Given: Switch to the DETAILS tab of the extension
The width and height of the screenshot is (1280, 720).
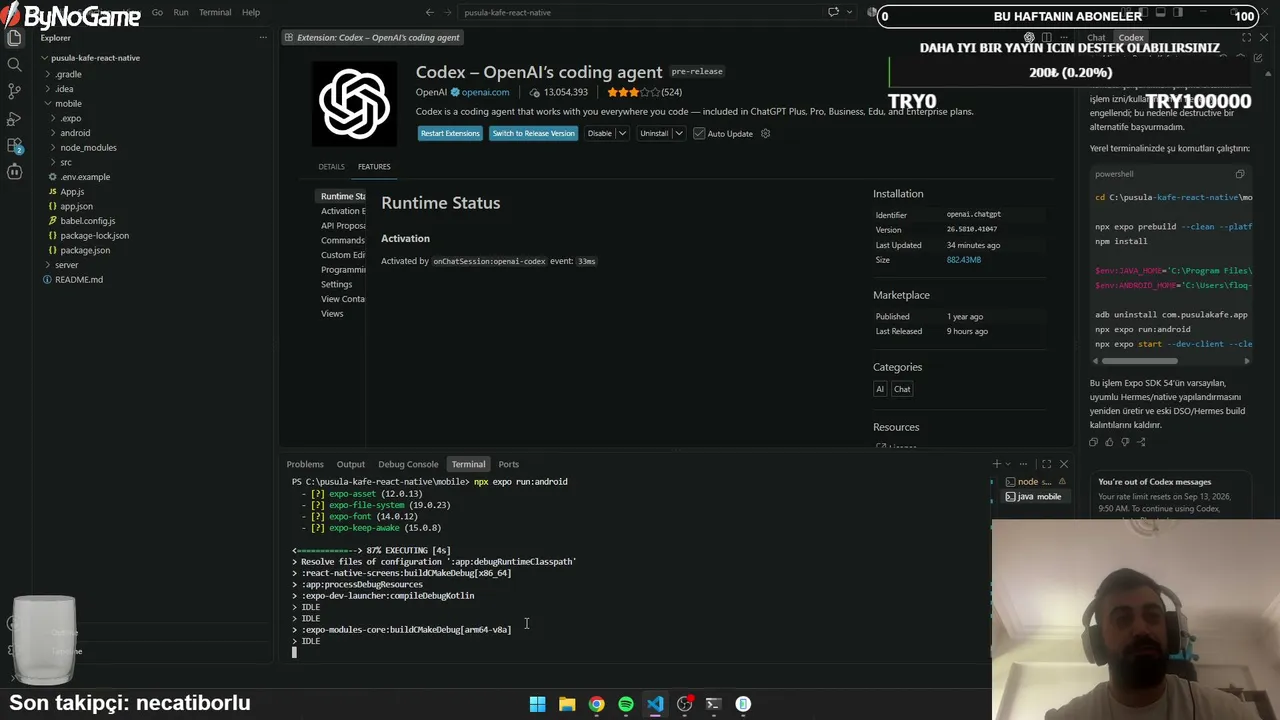Looking at the screenshot, I should (x=331, y=167).
